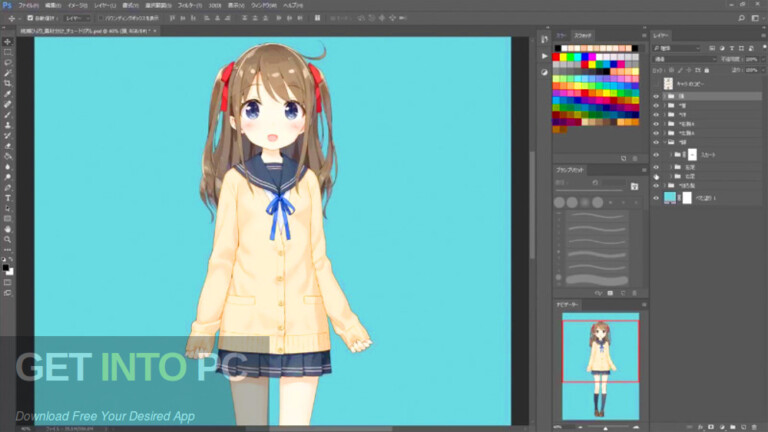Open the イメージ menu

pos(77,5)
